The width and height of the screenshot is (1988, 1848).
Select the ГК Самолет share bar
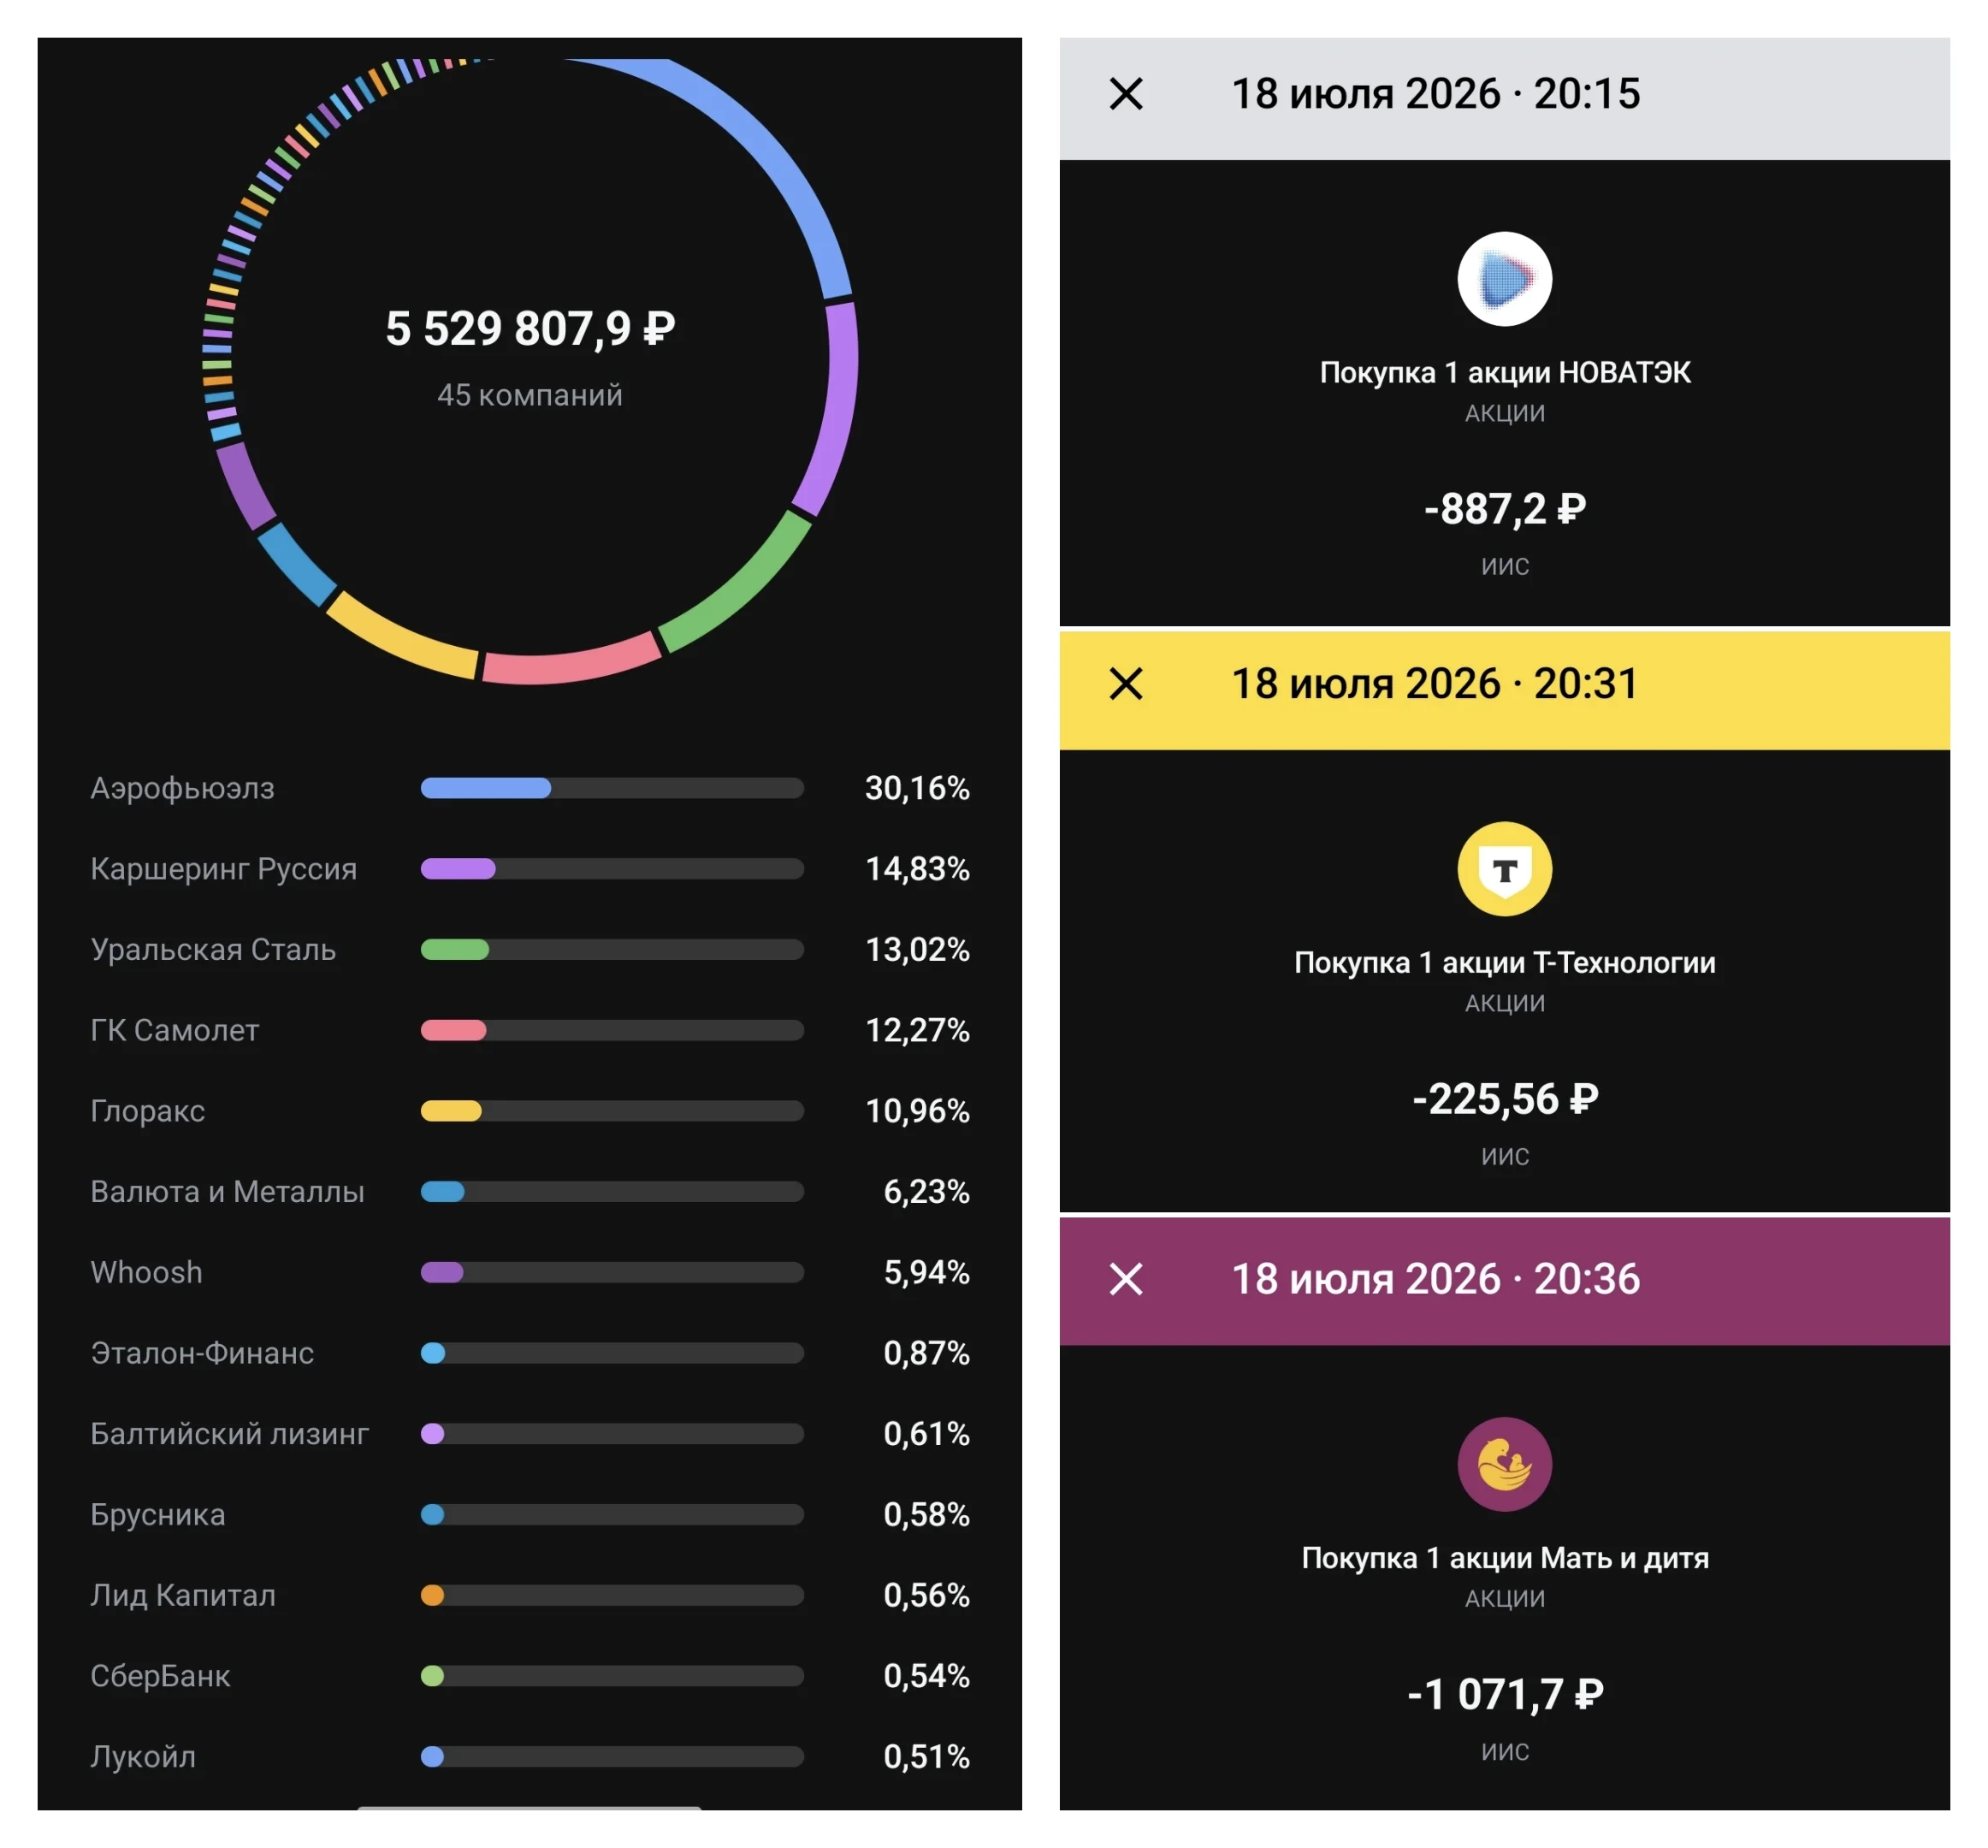(612, 1030)
